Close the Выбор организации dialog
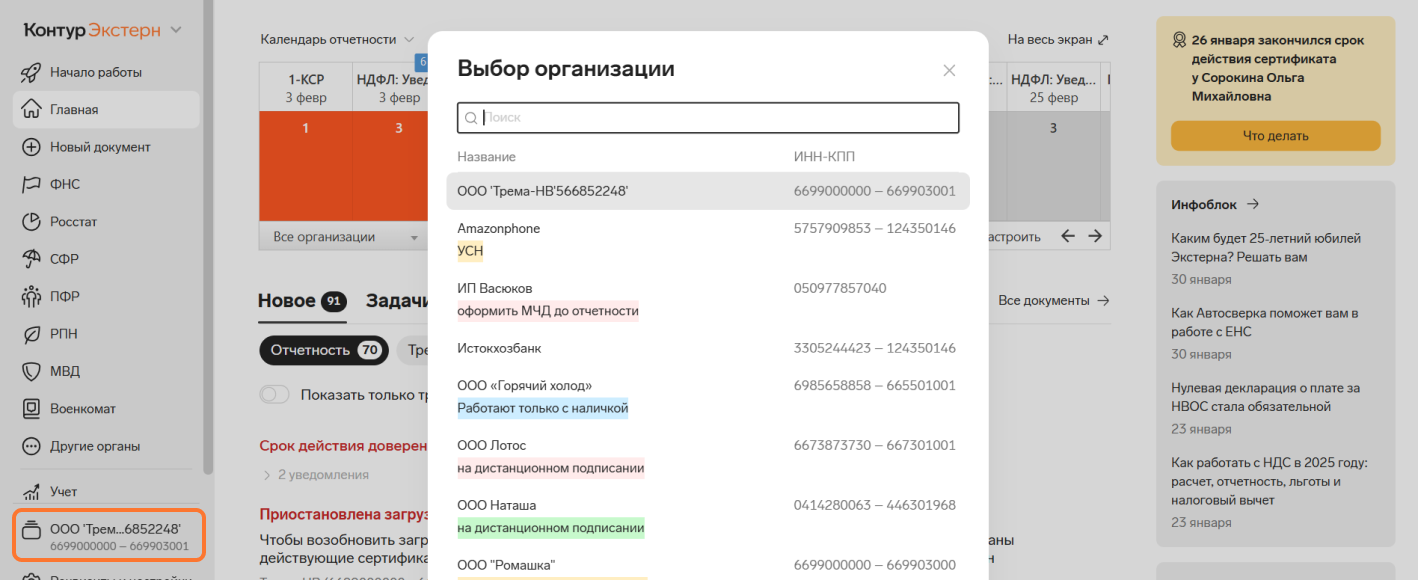Viewport: 1418px width, 580px height. tap(950, 70)
